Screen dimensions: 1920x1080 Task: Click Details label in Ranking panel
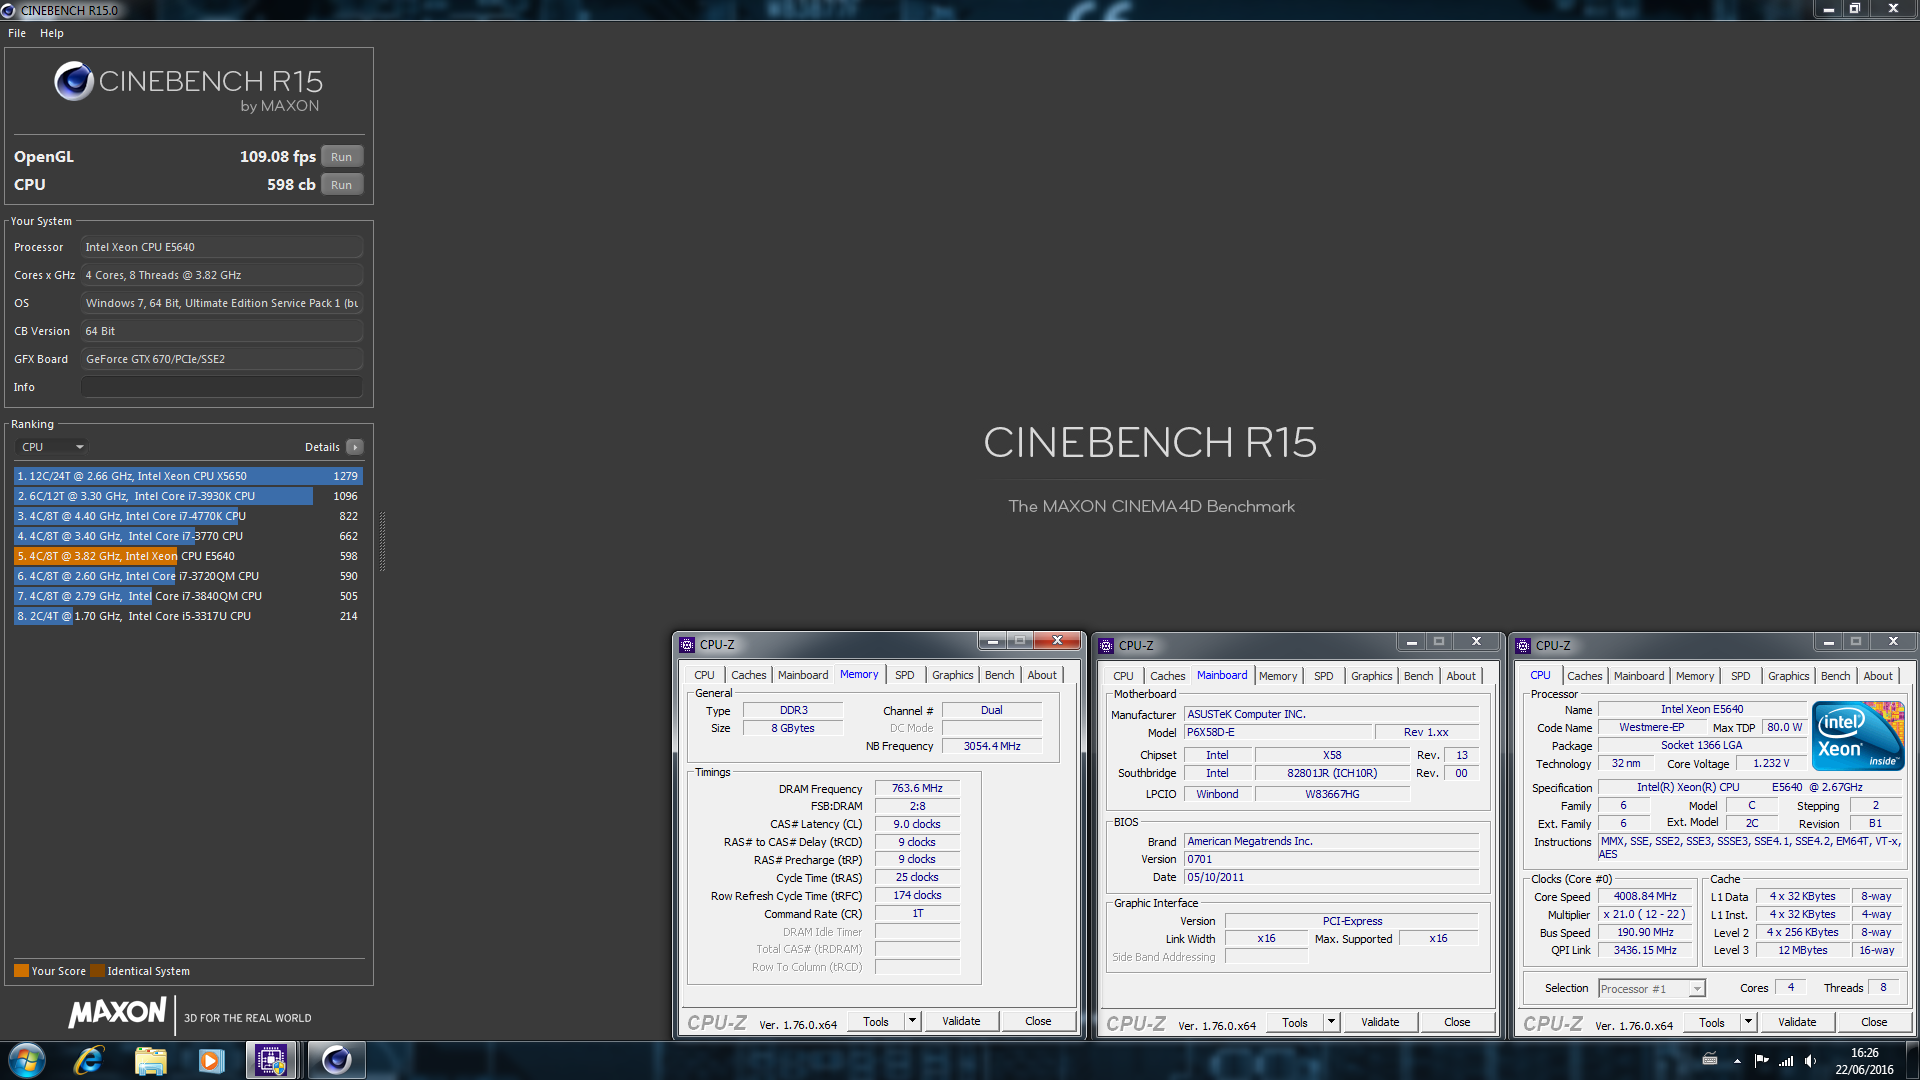click(x=322, y=447)
